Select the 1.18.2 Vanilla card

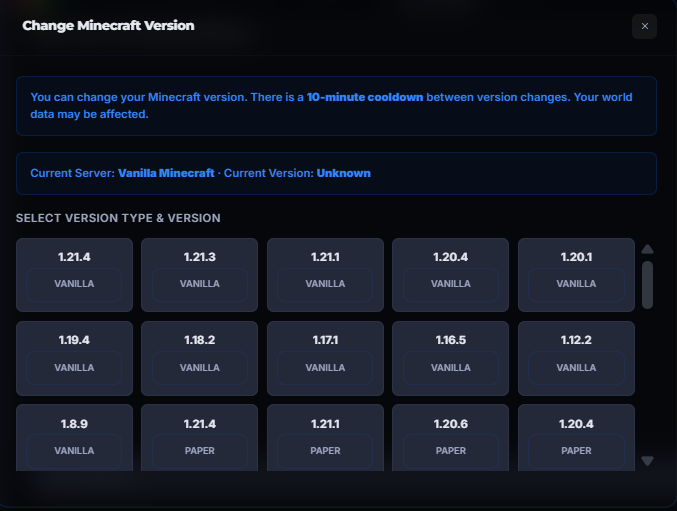tap(199, 357)
